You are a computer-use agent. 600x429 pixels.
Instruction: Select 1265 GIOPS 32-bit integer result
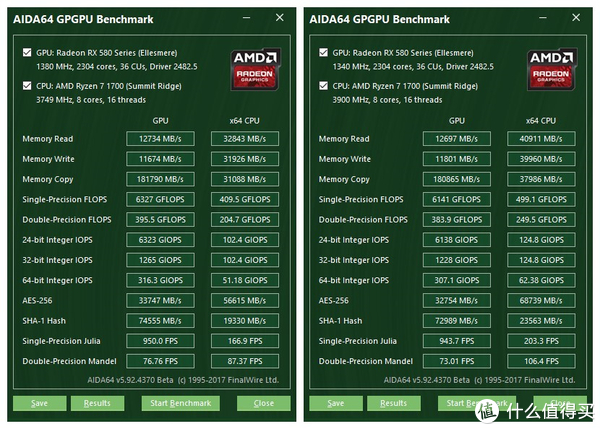[x=160, y=260]
